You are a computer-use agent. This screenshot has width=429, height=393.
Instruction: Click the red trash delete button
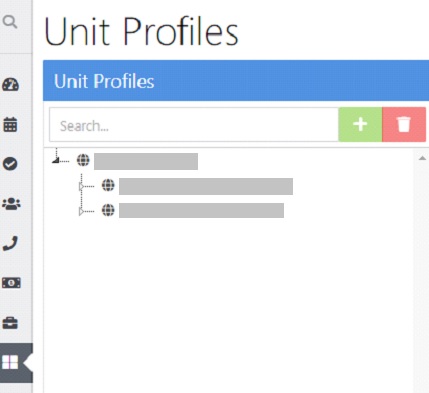(404, 125)
